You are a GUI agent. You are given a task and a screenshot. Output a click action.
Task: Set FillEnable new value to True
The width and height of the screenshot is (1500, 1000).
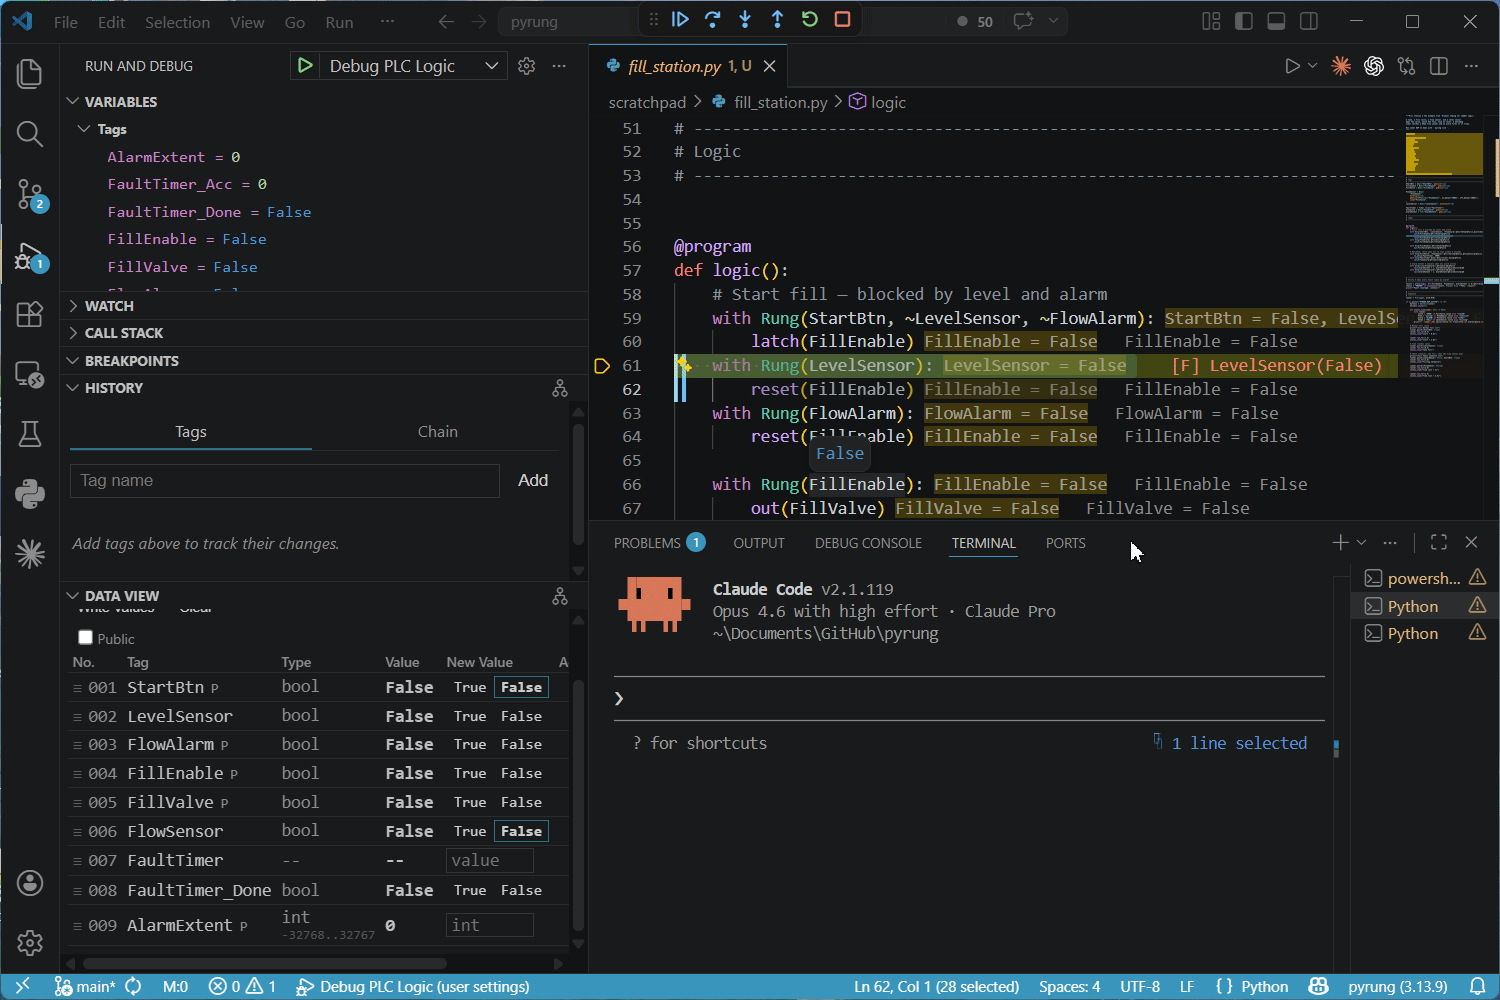click(x=470, y=774)
